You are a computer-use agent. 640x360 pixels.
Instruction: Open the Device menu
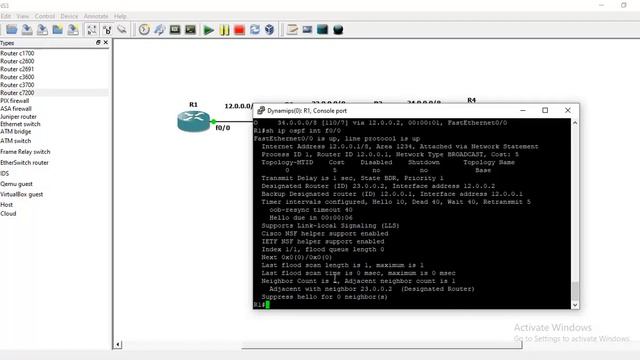pos(69,16)
